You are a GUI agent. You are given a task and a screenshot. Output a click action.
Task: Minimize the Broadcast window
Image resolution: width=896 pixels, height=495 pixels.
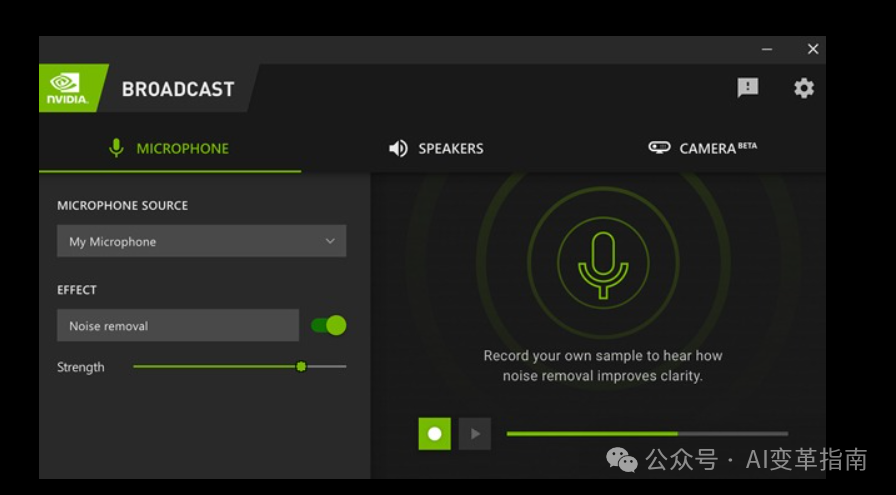point(767,50)
